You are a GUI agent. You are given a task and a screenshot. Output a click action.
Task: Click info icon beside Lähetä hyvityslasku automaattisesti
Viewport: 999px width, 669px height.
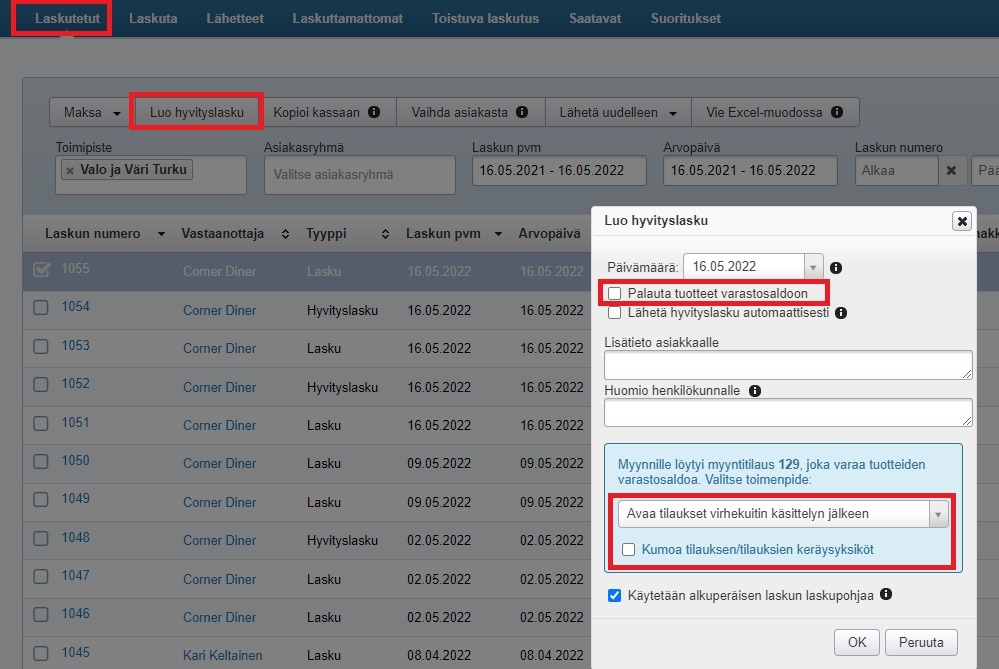point(841,313)
